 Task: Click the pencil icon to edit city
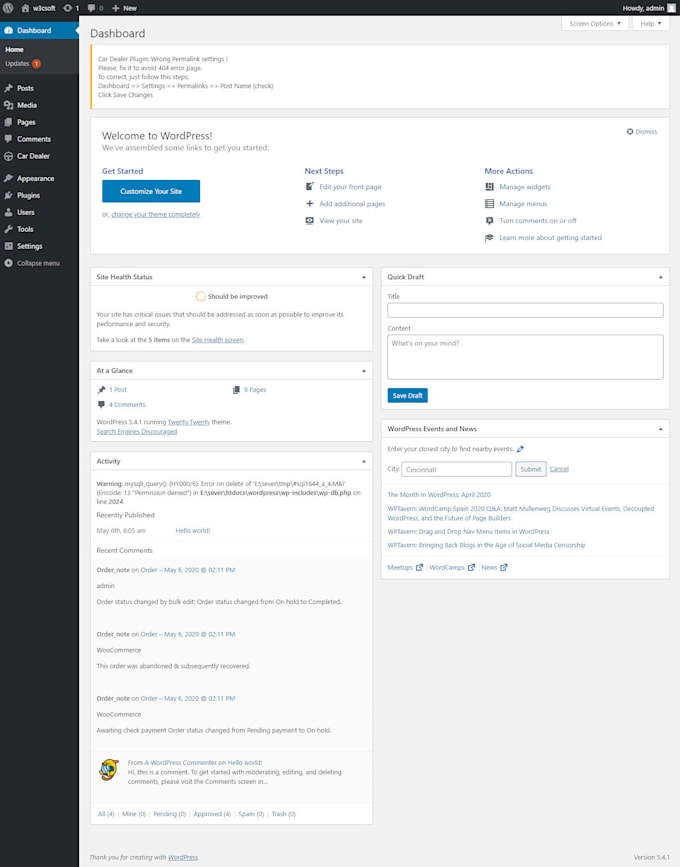point(520,449)
